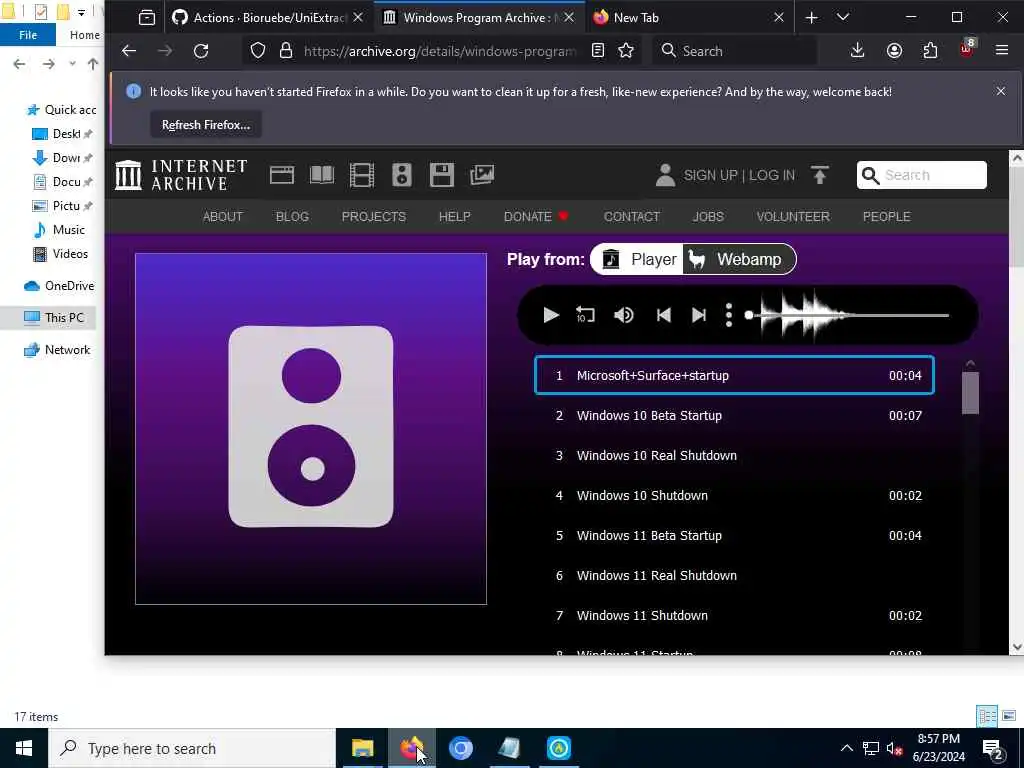Open the Texts (book) icon

[x=321, y=175]
